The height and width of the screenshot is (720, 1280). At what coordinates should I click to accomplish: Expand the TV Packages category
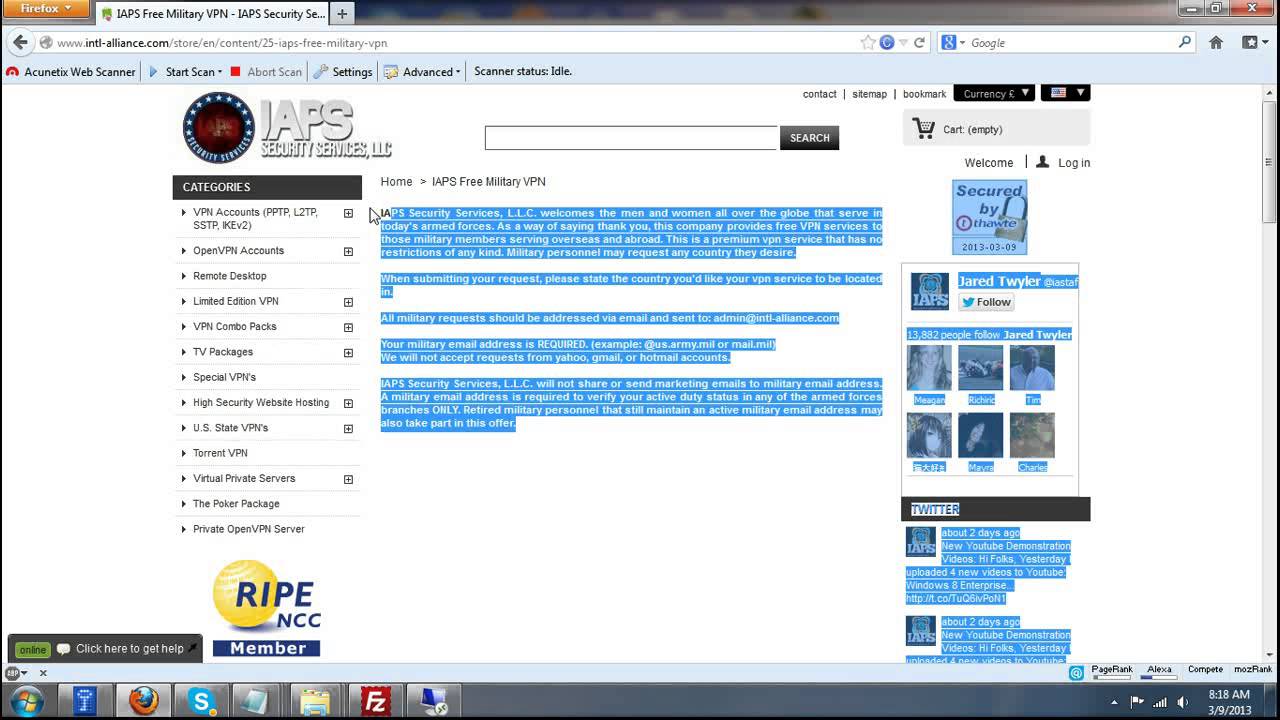tap(348, 352)
